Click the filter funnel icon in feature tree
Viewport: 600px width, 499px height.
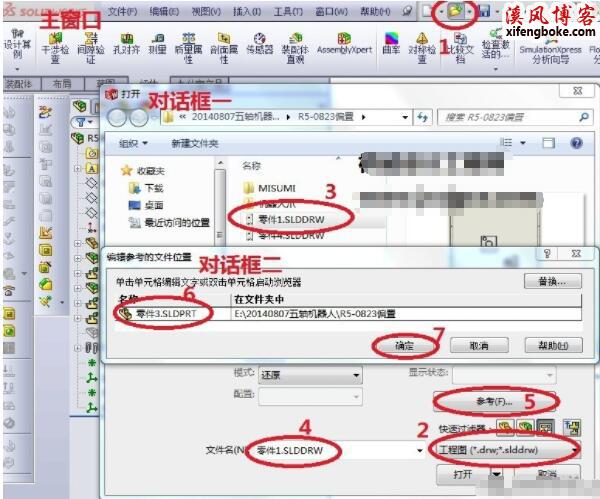tap(81, 122)
